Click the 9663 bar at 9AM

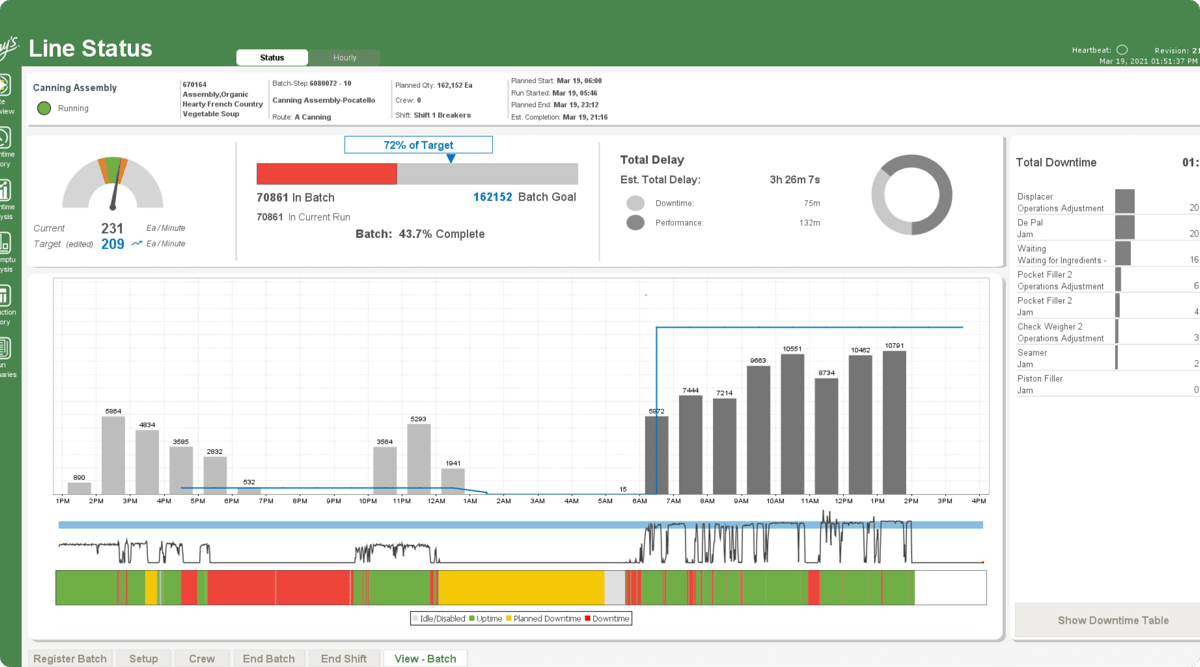pos(758,430)
